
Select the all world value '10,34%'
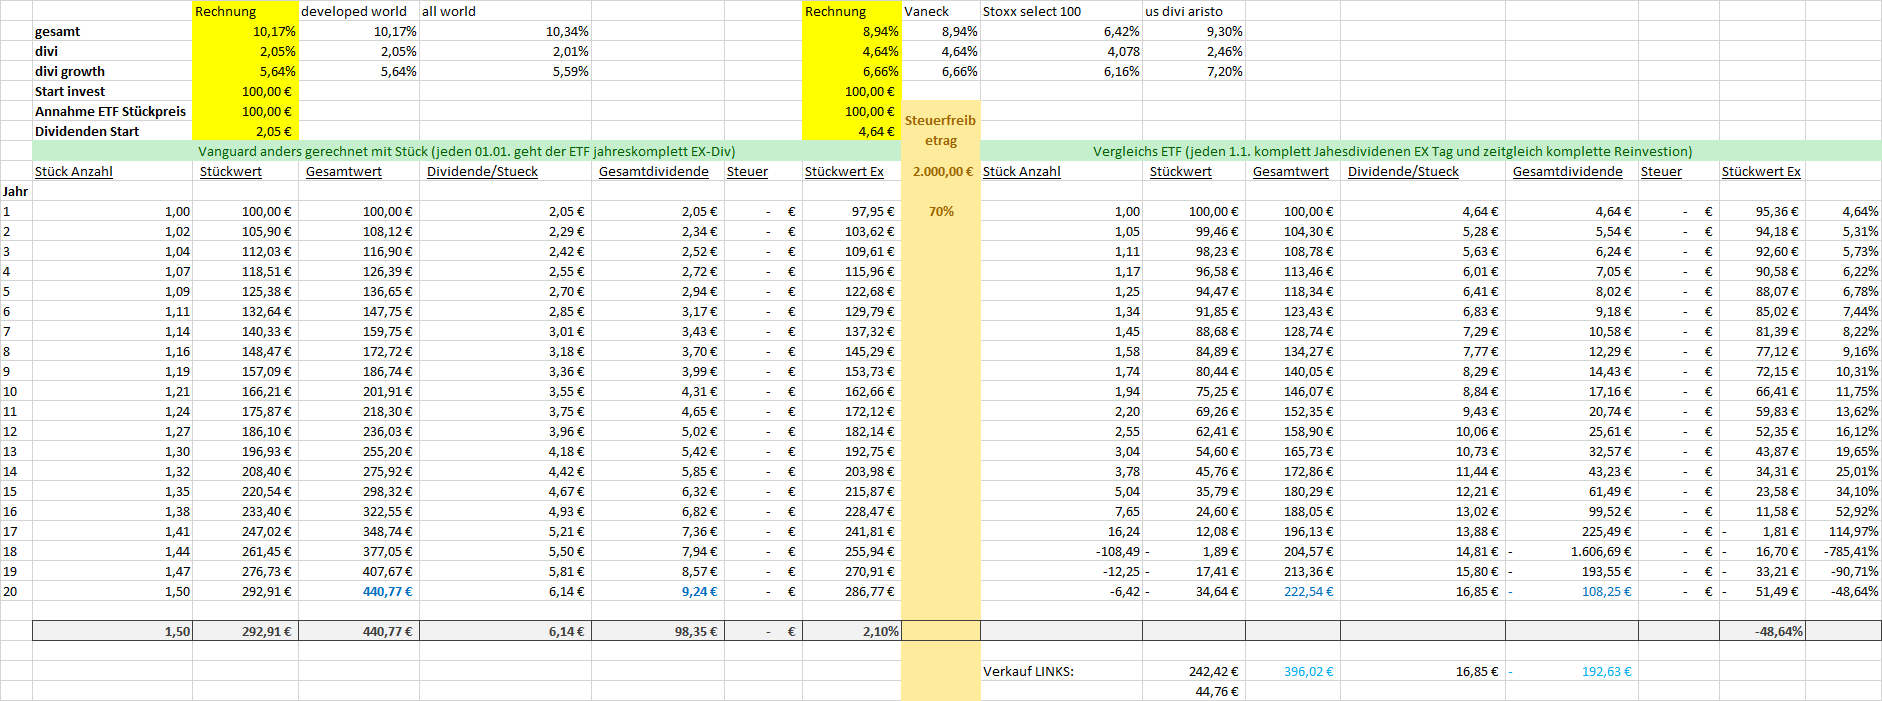pos(505,31)
